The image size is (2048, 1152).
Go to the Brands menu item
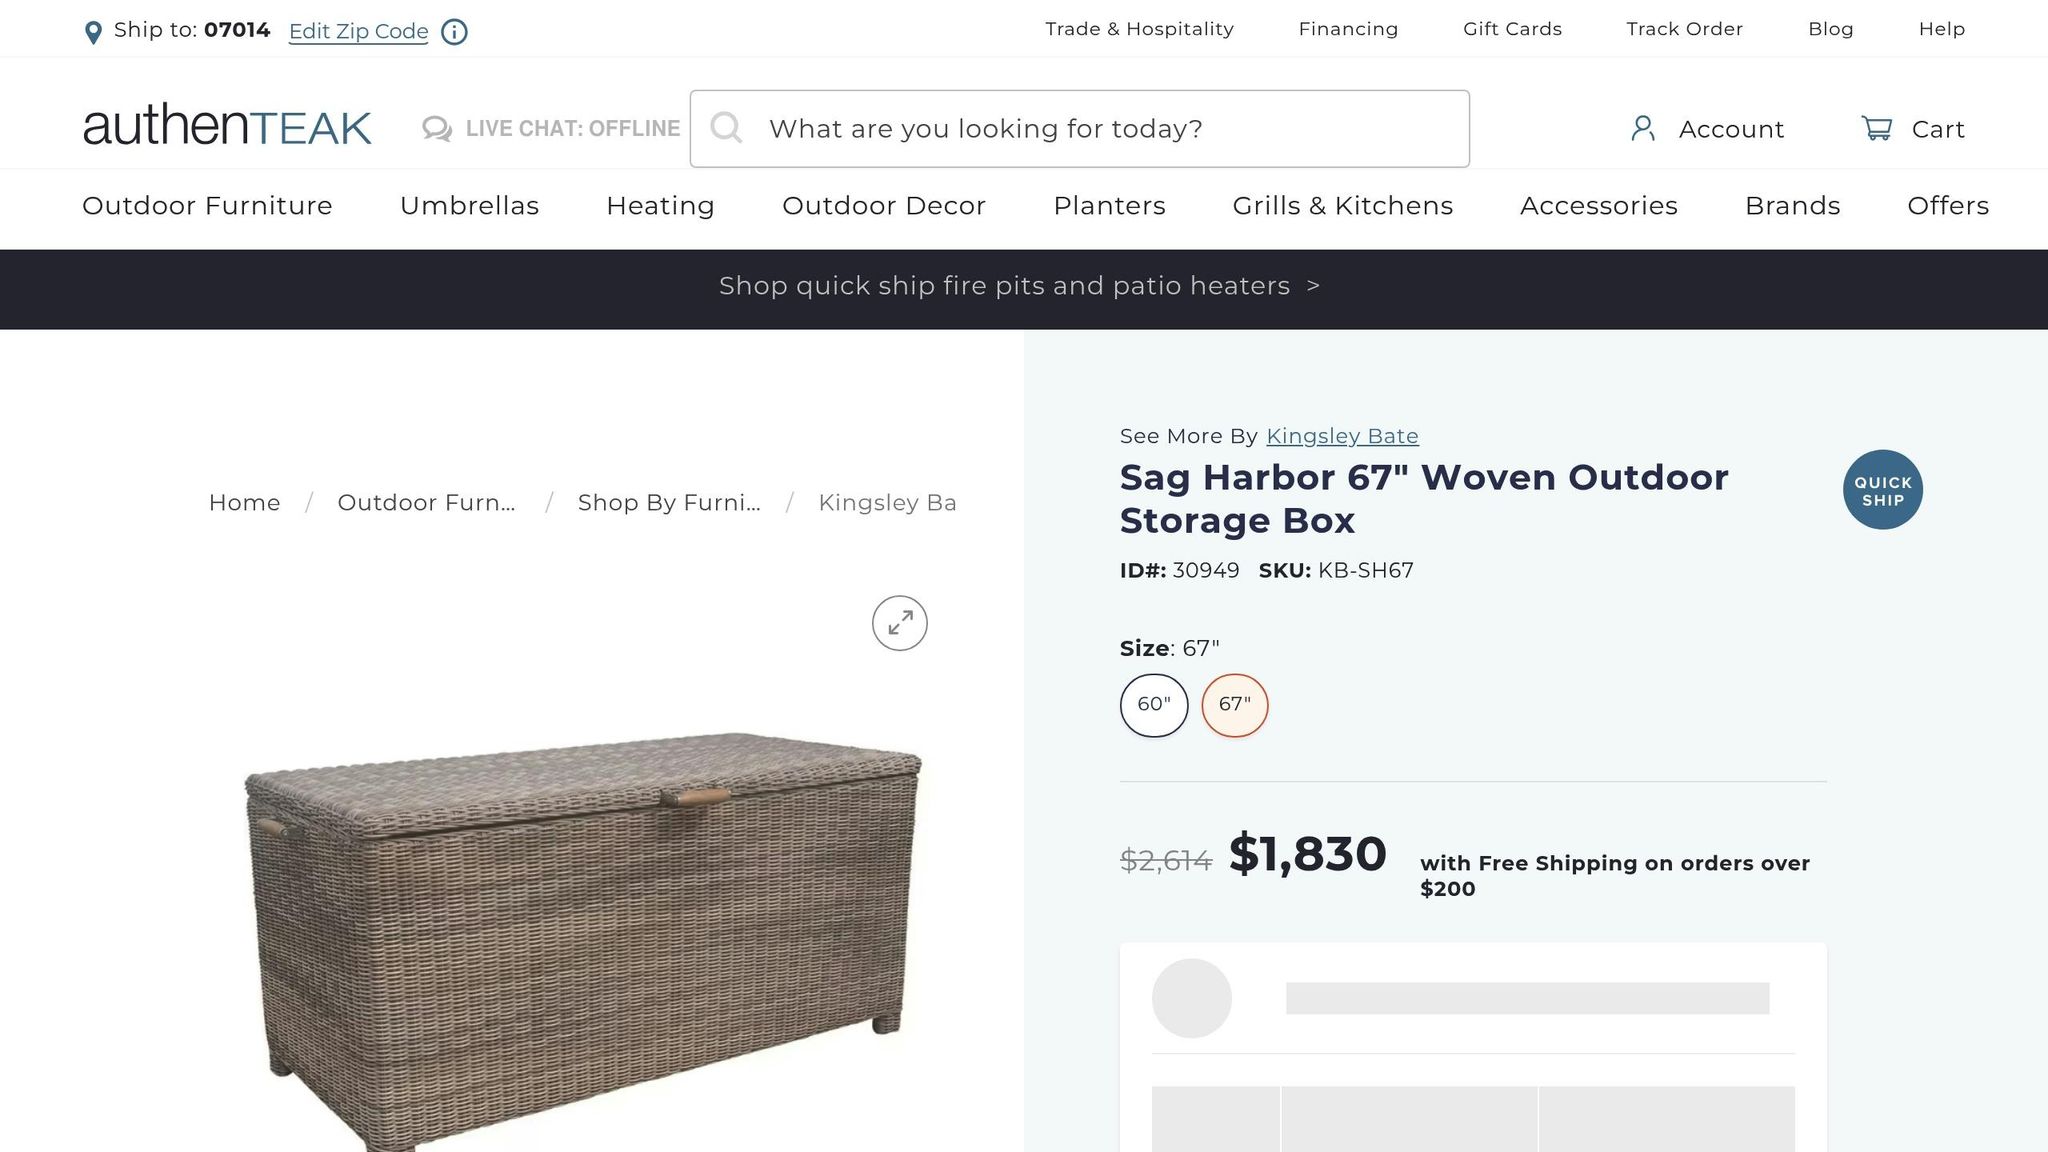click(x=1792, y=206)
